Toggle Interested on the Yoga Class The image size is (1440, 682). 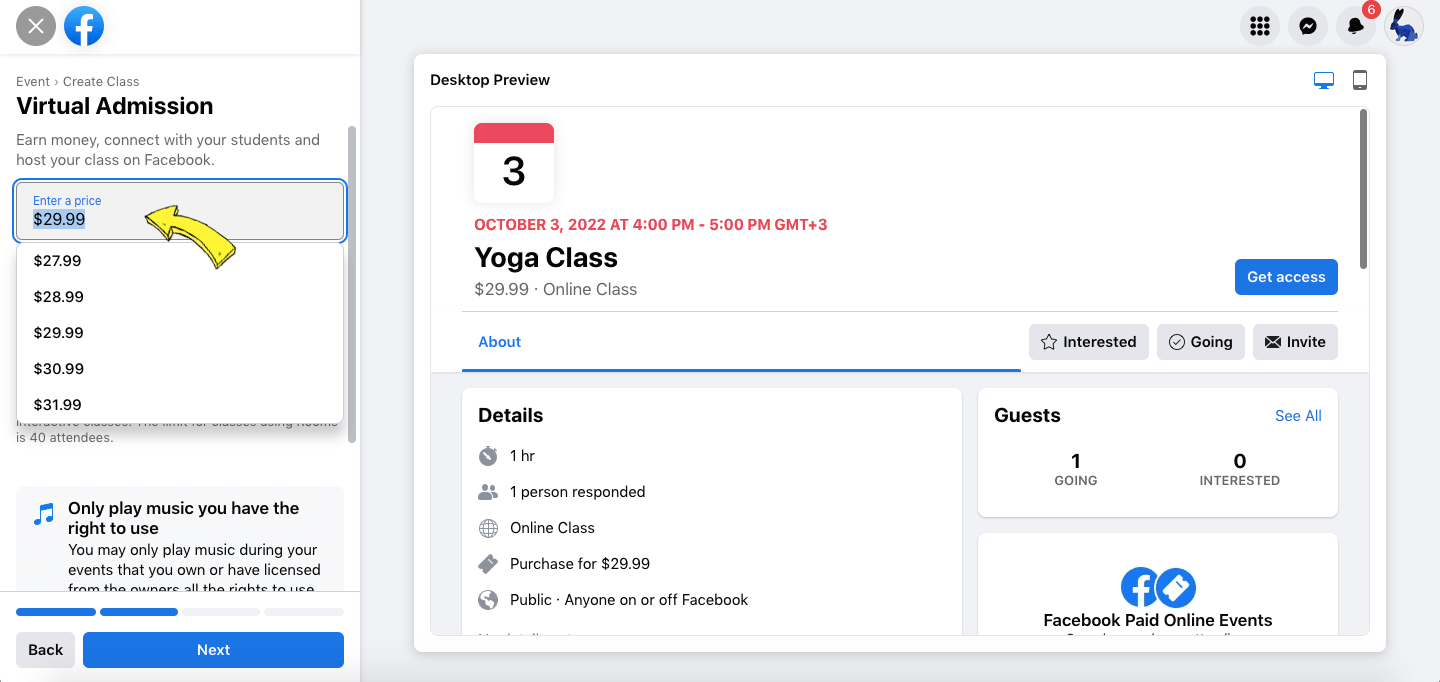(x=1088, y=341)
